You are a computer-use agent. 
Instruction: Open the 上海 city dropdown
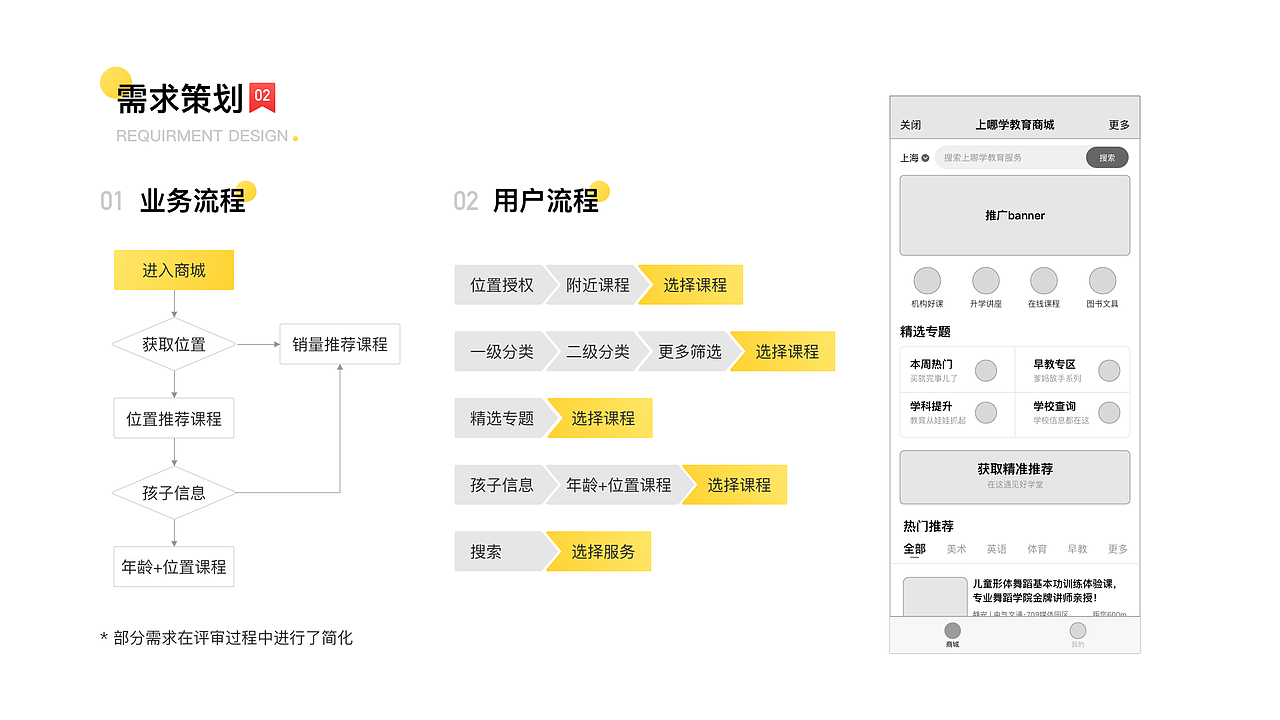click(914, 158)
